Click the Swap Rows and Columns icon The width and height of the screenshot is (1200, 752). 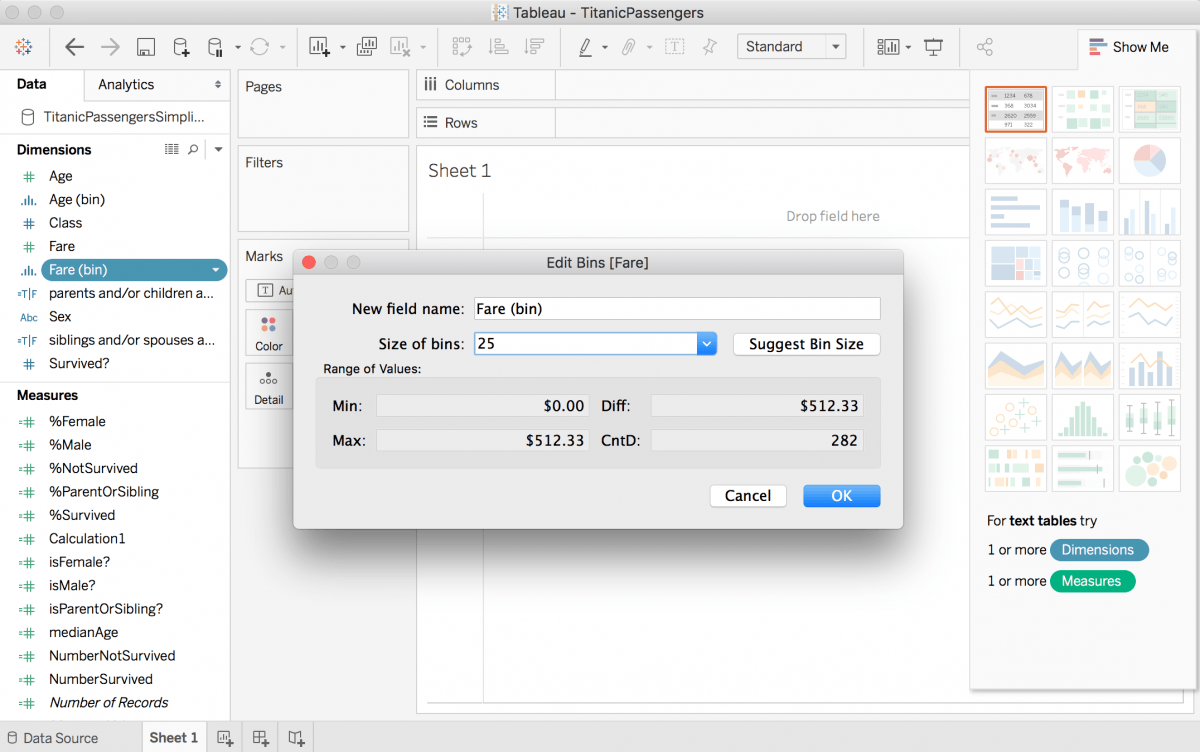[x=462, y=47]
